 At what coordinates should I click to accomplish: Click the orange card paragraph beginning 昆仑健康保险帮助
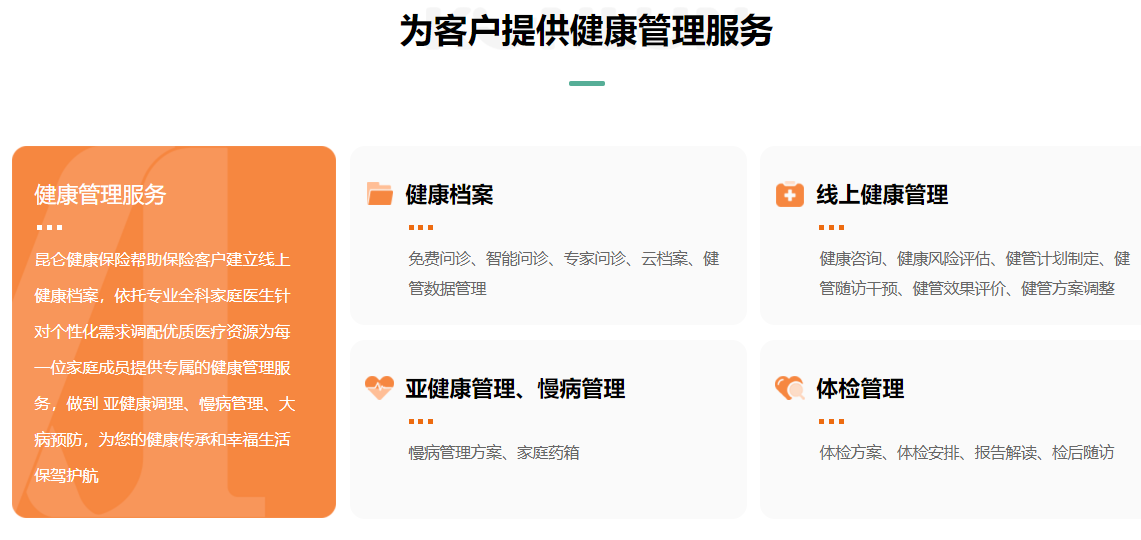point(164,368)
